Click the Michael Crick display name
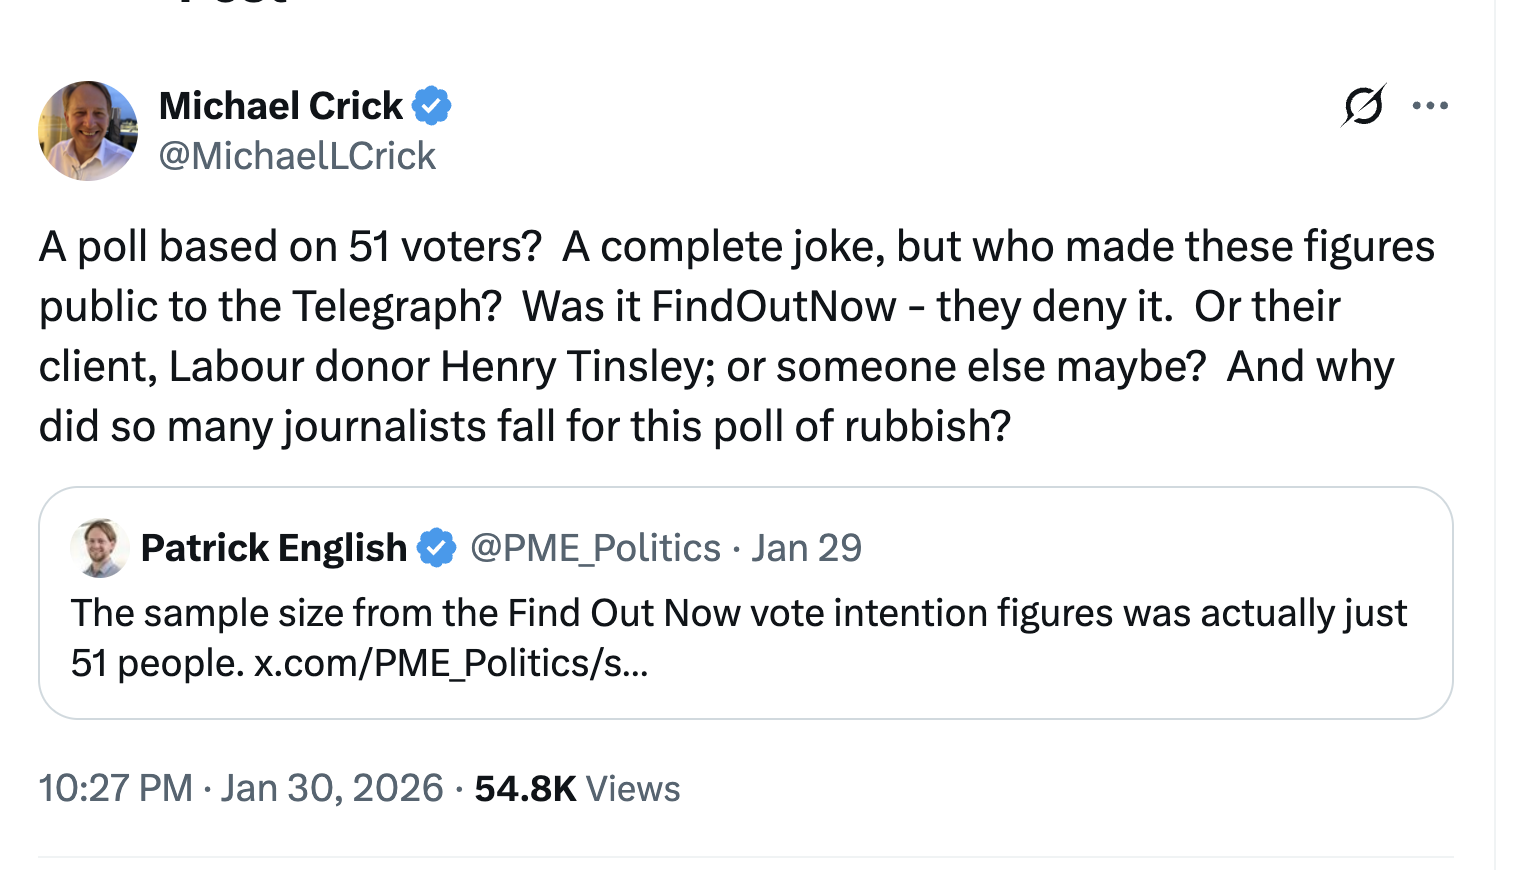The width and height of the screenshot is (1522, 870). click(280, 106)
